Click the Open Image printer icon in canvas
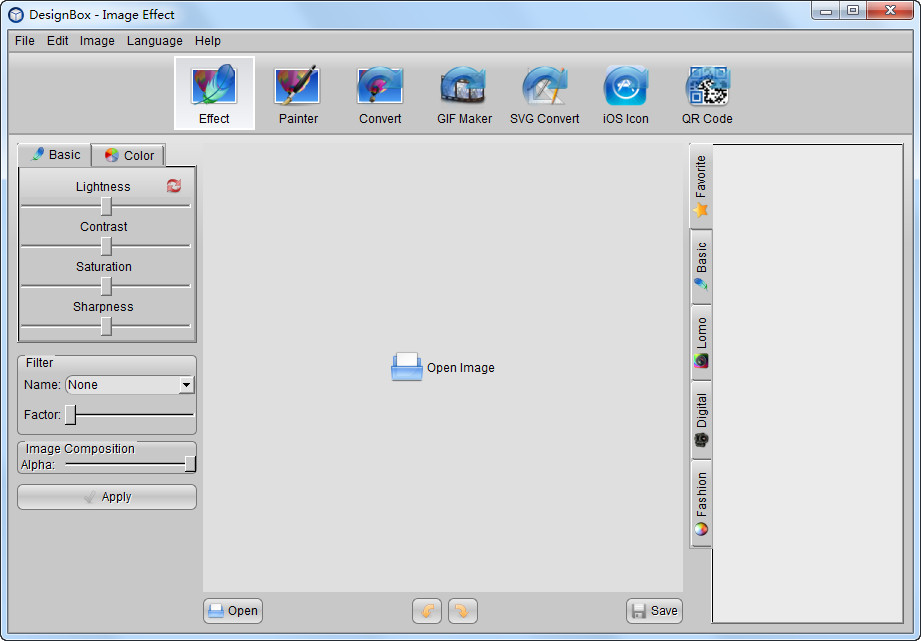The image size is (921, 641). (406, 367)
